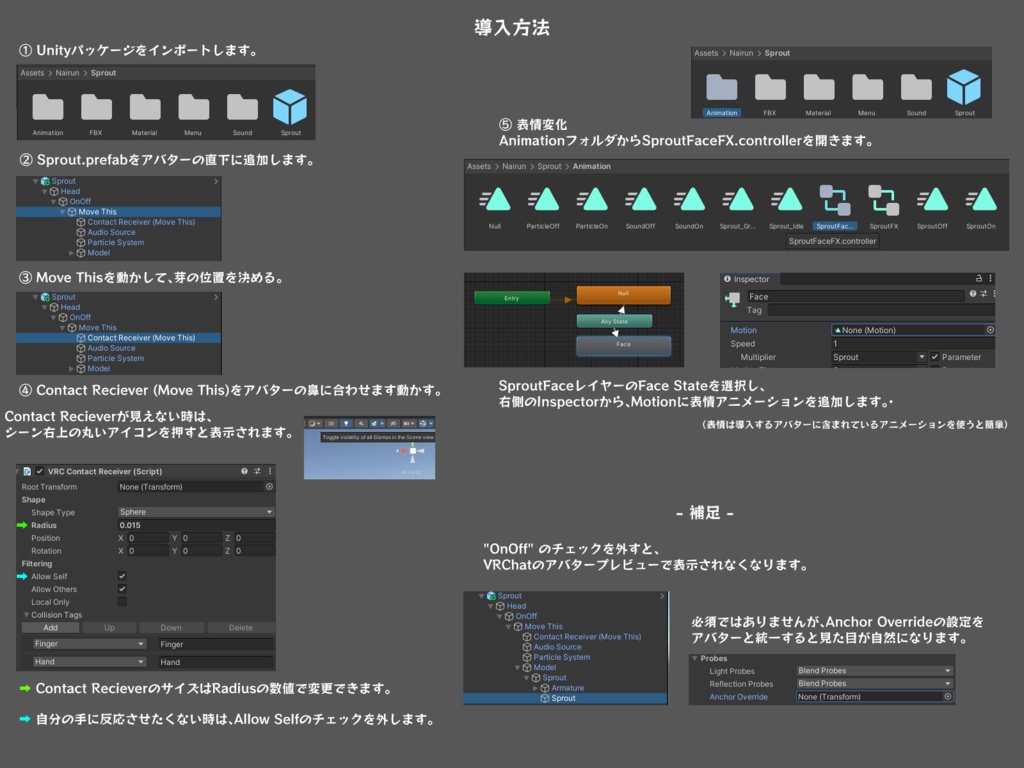
Task: Select the Armature row in the hierarchy
Action: [566, 688]
